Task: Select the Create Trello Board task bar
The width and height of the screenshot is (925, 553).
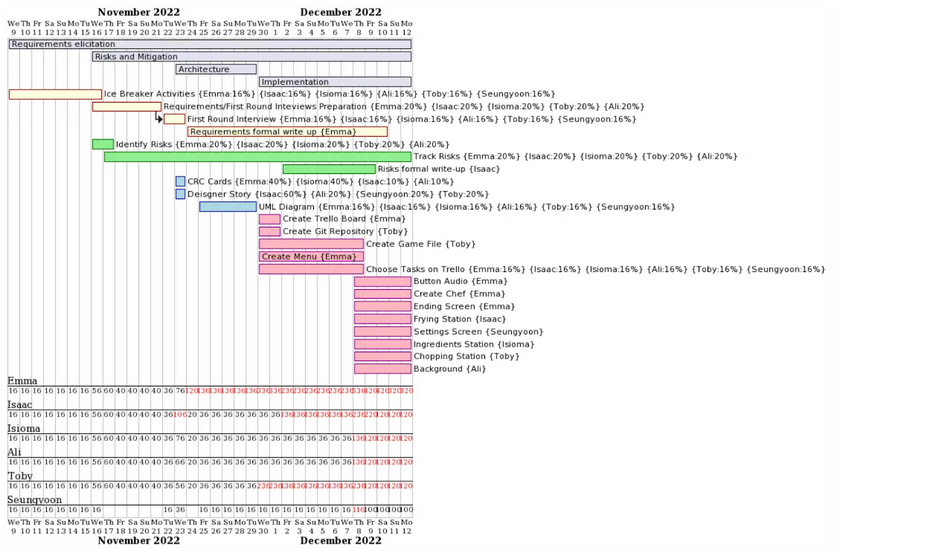Action: 270,219
